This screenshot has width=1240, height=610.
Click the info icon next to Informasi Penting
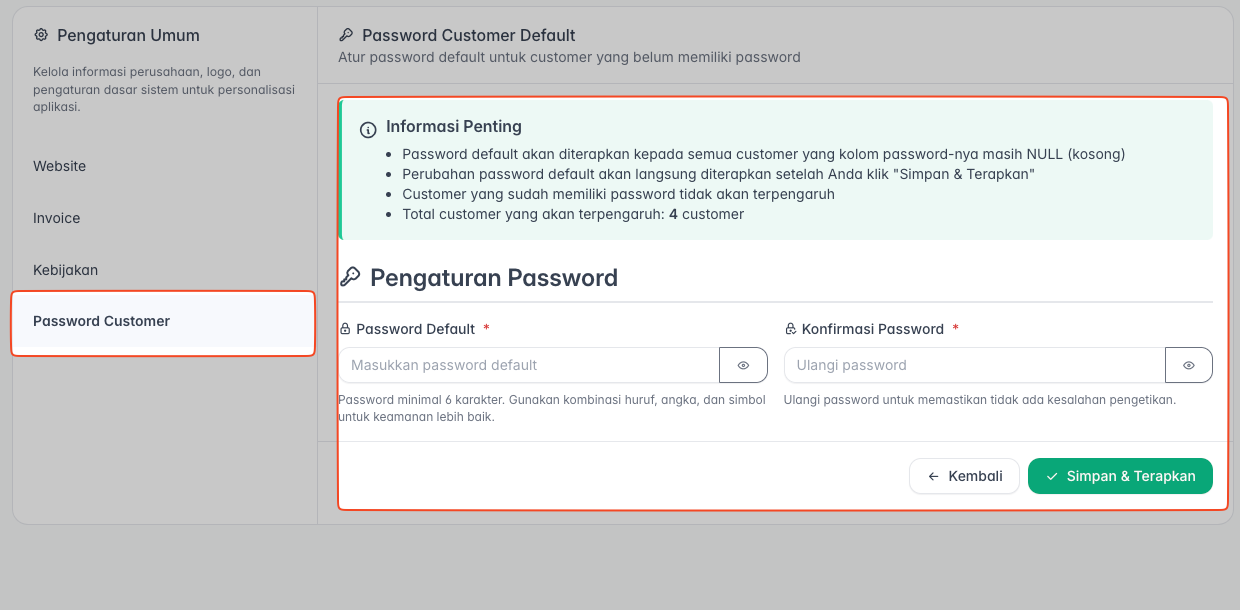368,129
